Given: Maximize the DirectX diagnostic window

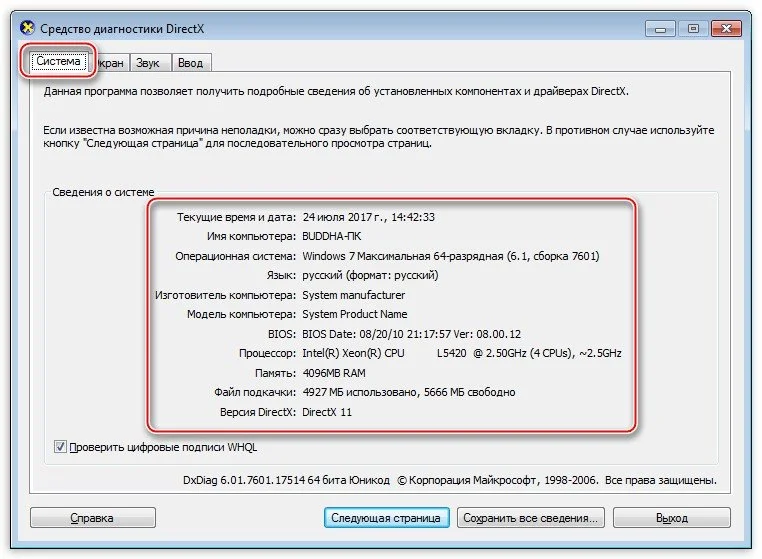Looking at the screenshot, I should tap(693, 29).
